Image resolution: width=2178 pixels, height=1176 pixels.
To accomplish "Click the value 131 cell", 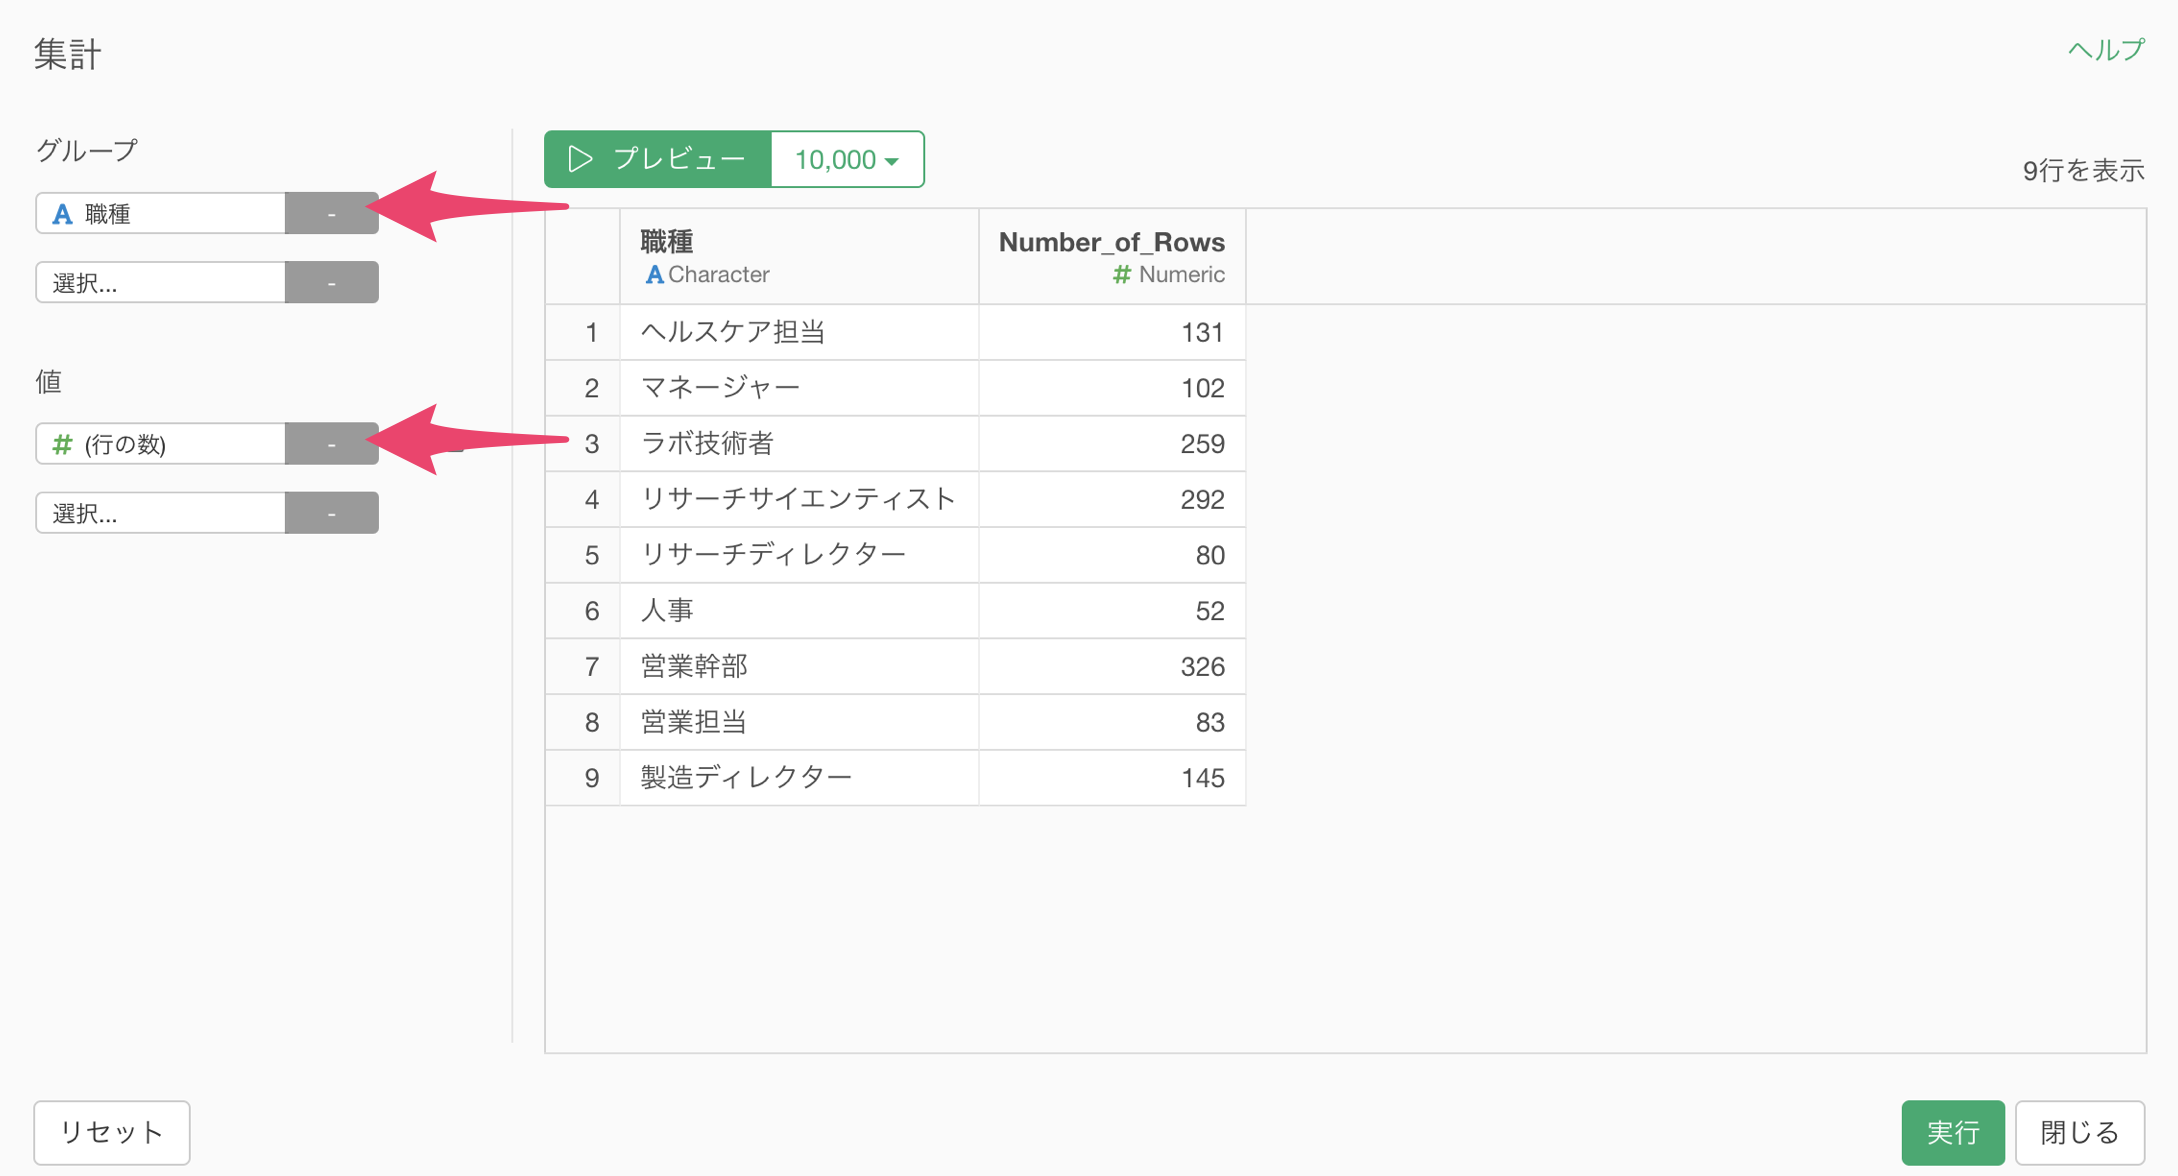I will pos(1112,332).
